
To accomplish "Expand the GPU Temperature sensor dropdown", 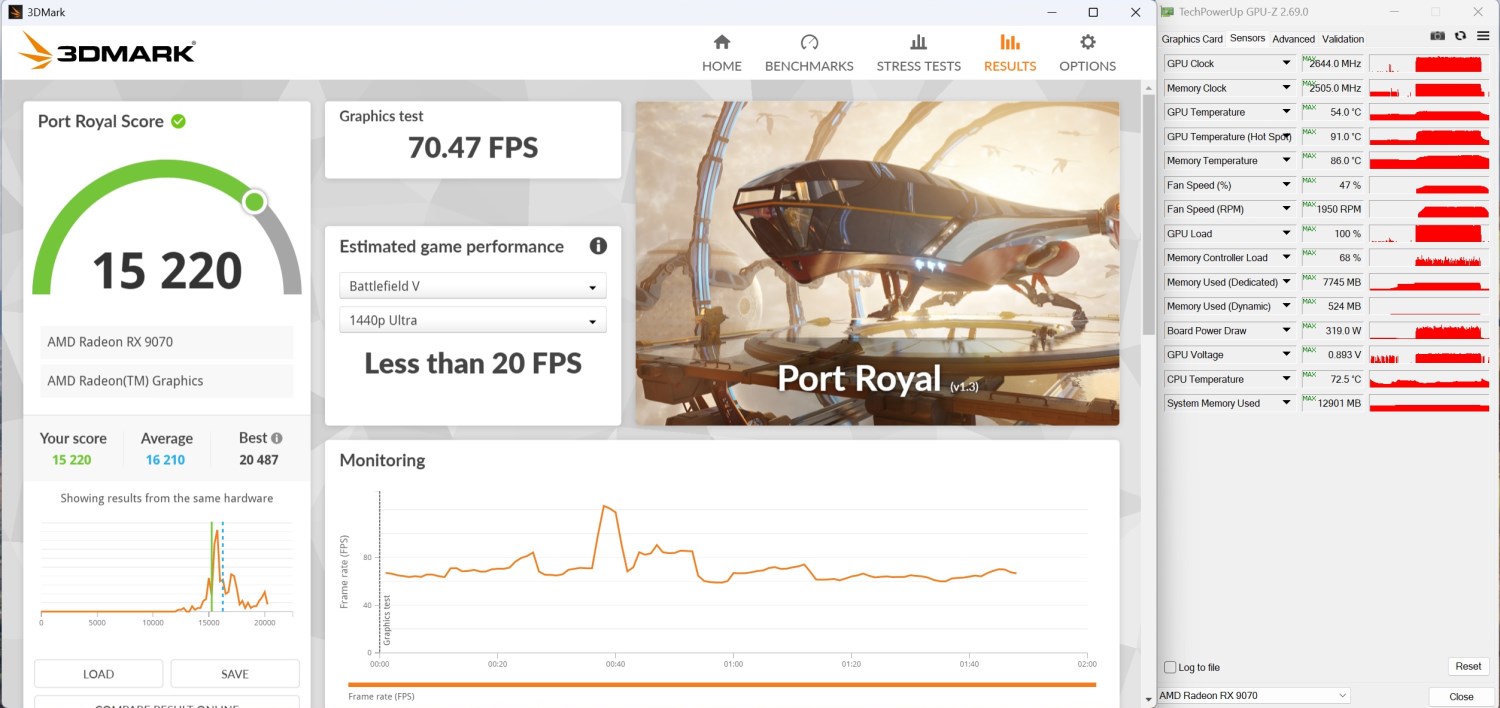I will 1287,112.
